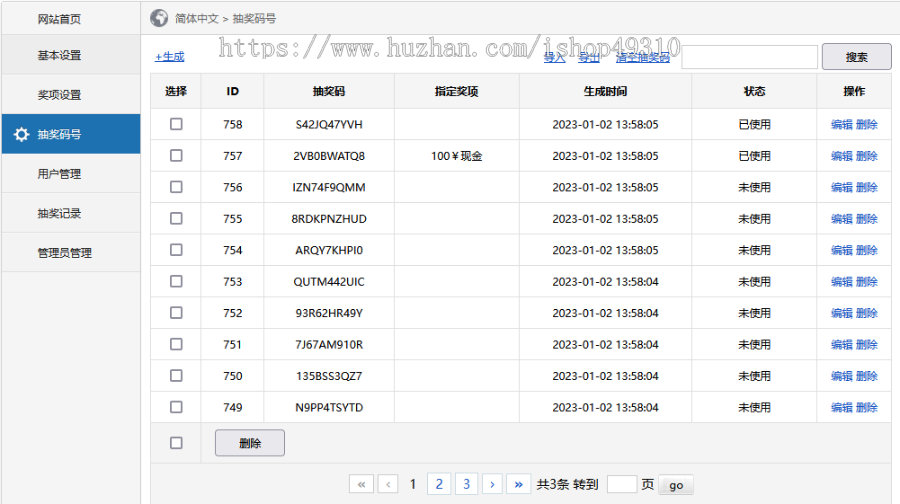The height and width of the screenshot is (504, 900).
Task: Click the 清空抽奖码 link
Action: (x=643, y=57)
